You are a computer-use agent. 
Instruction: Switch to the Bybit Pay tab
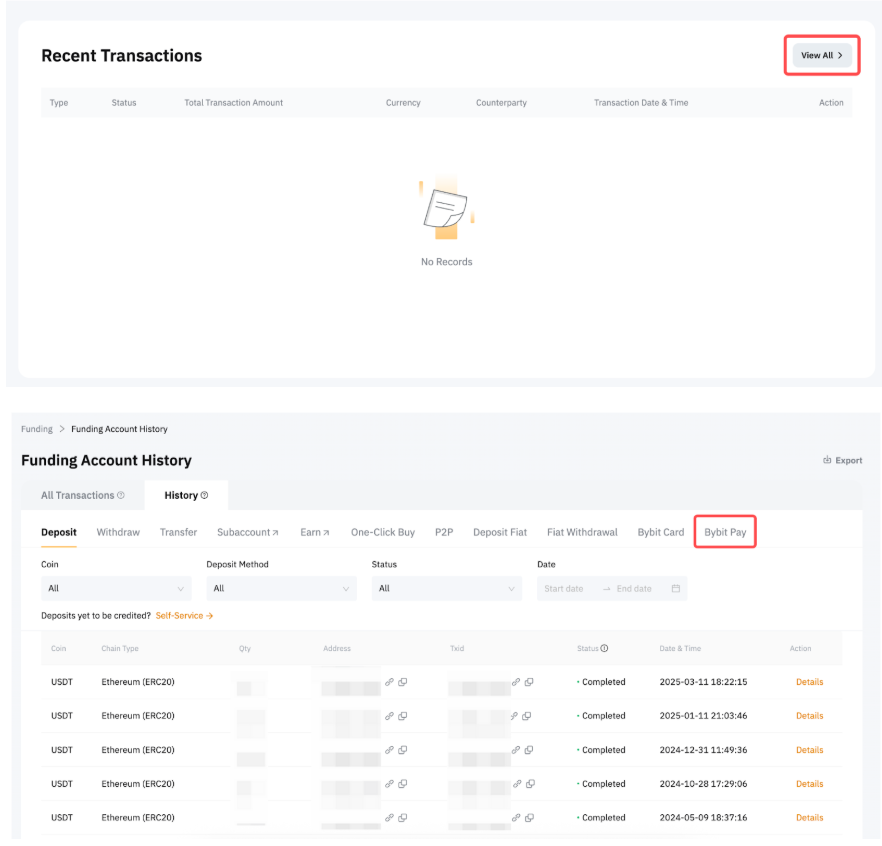pyautogui.click(x=725, y=532)
